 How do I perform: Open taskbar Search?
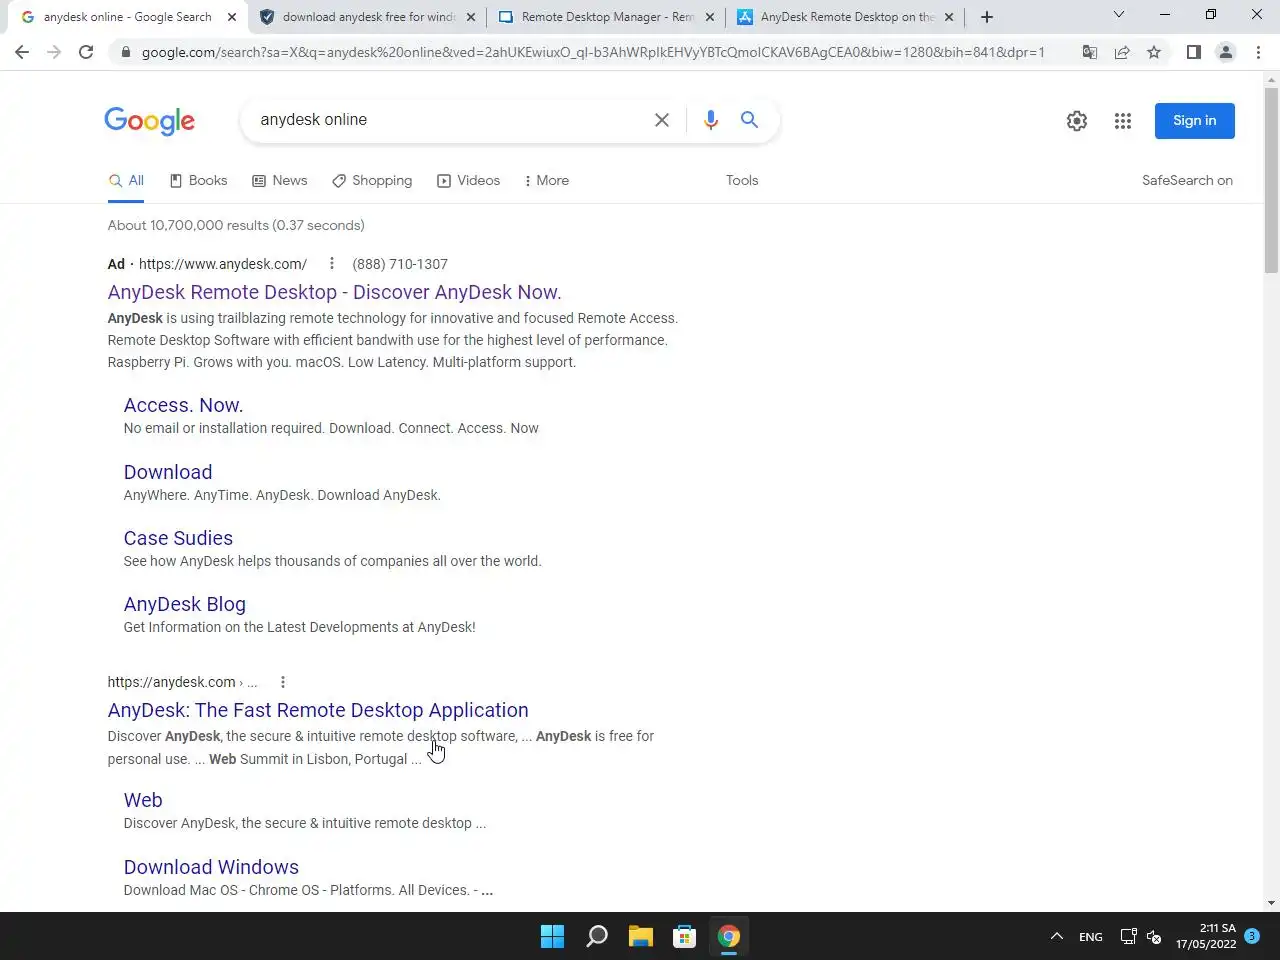pyautogui.click(x=597, y=936)
